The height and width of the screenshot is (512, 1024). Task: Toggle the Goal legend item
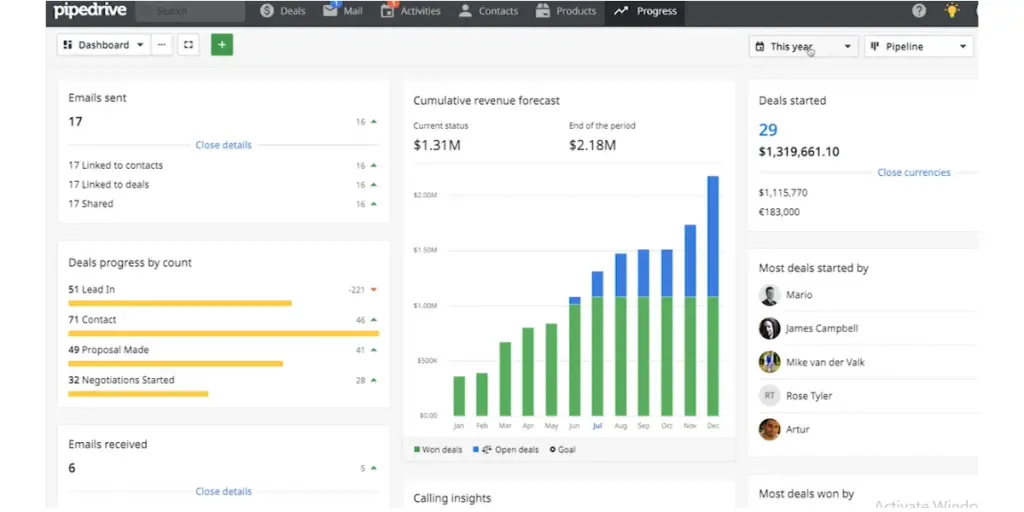tap(562, 450)
